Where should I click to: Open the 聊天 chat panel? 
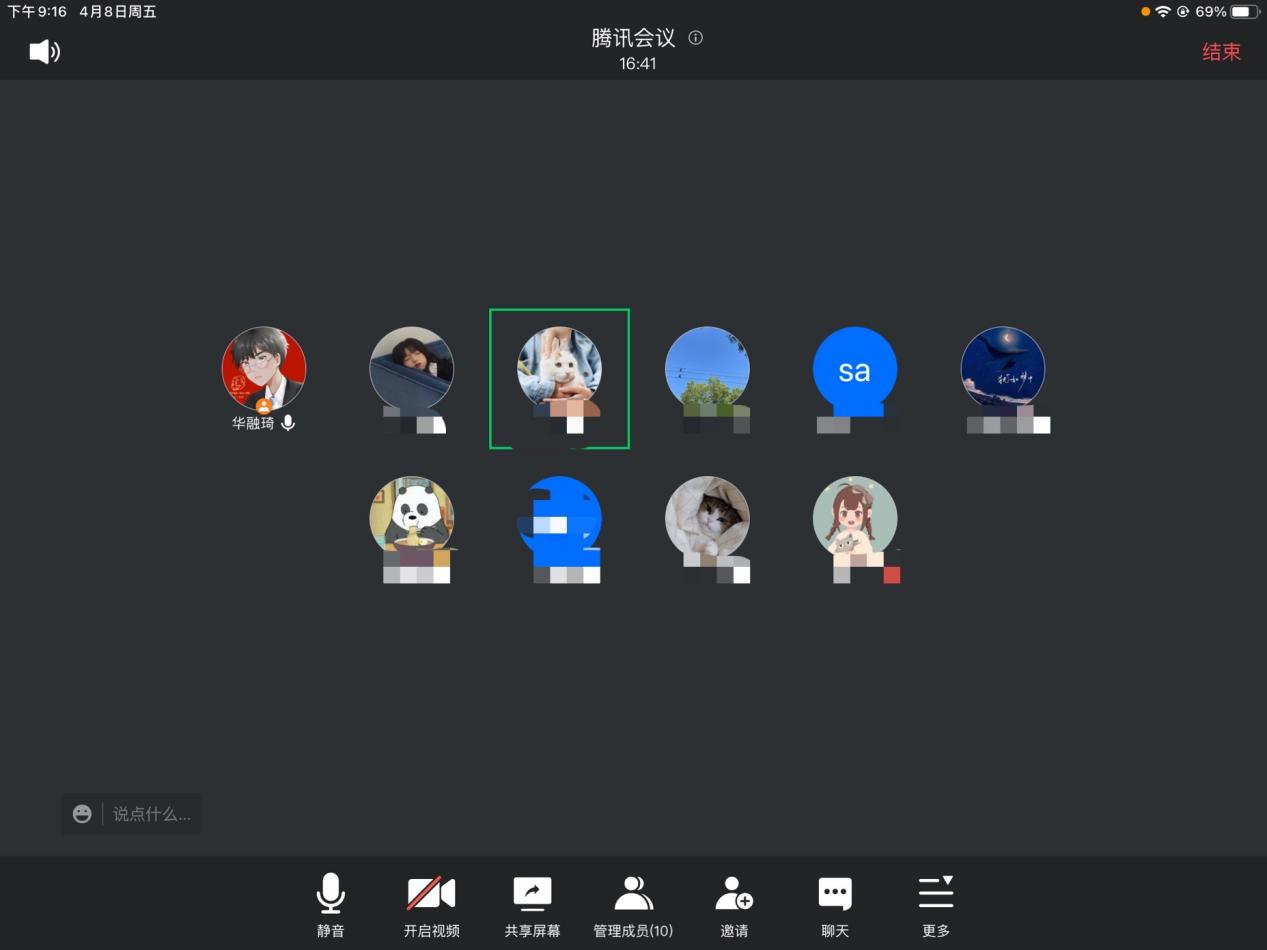(x=835, y=906)
